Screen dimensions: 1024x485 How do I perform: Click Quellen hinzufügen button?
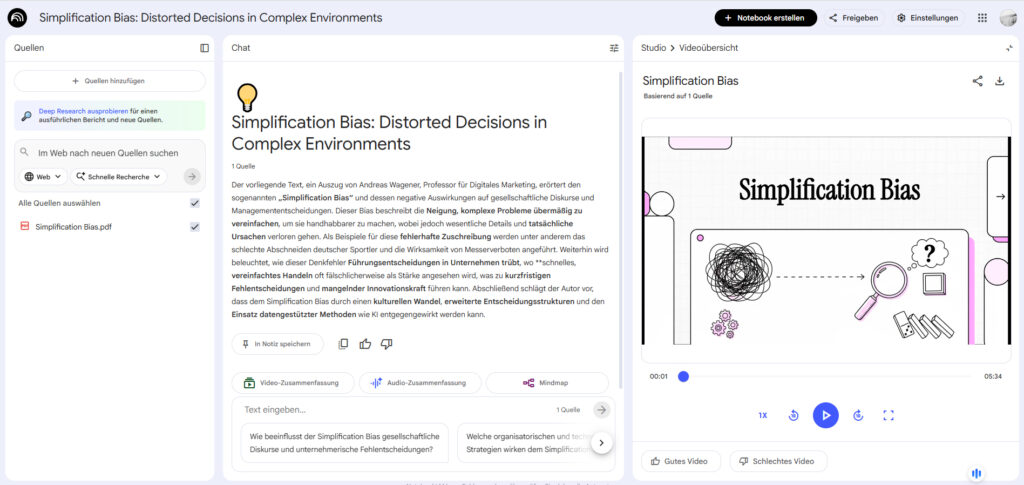pyautogui.click(x=110, y=81)
